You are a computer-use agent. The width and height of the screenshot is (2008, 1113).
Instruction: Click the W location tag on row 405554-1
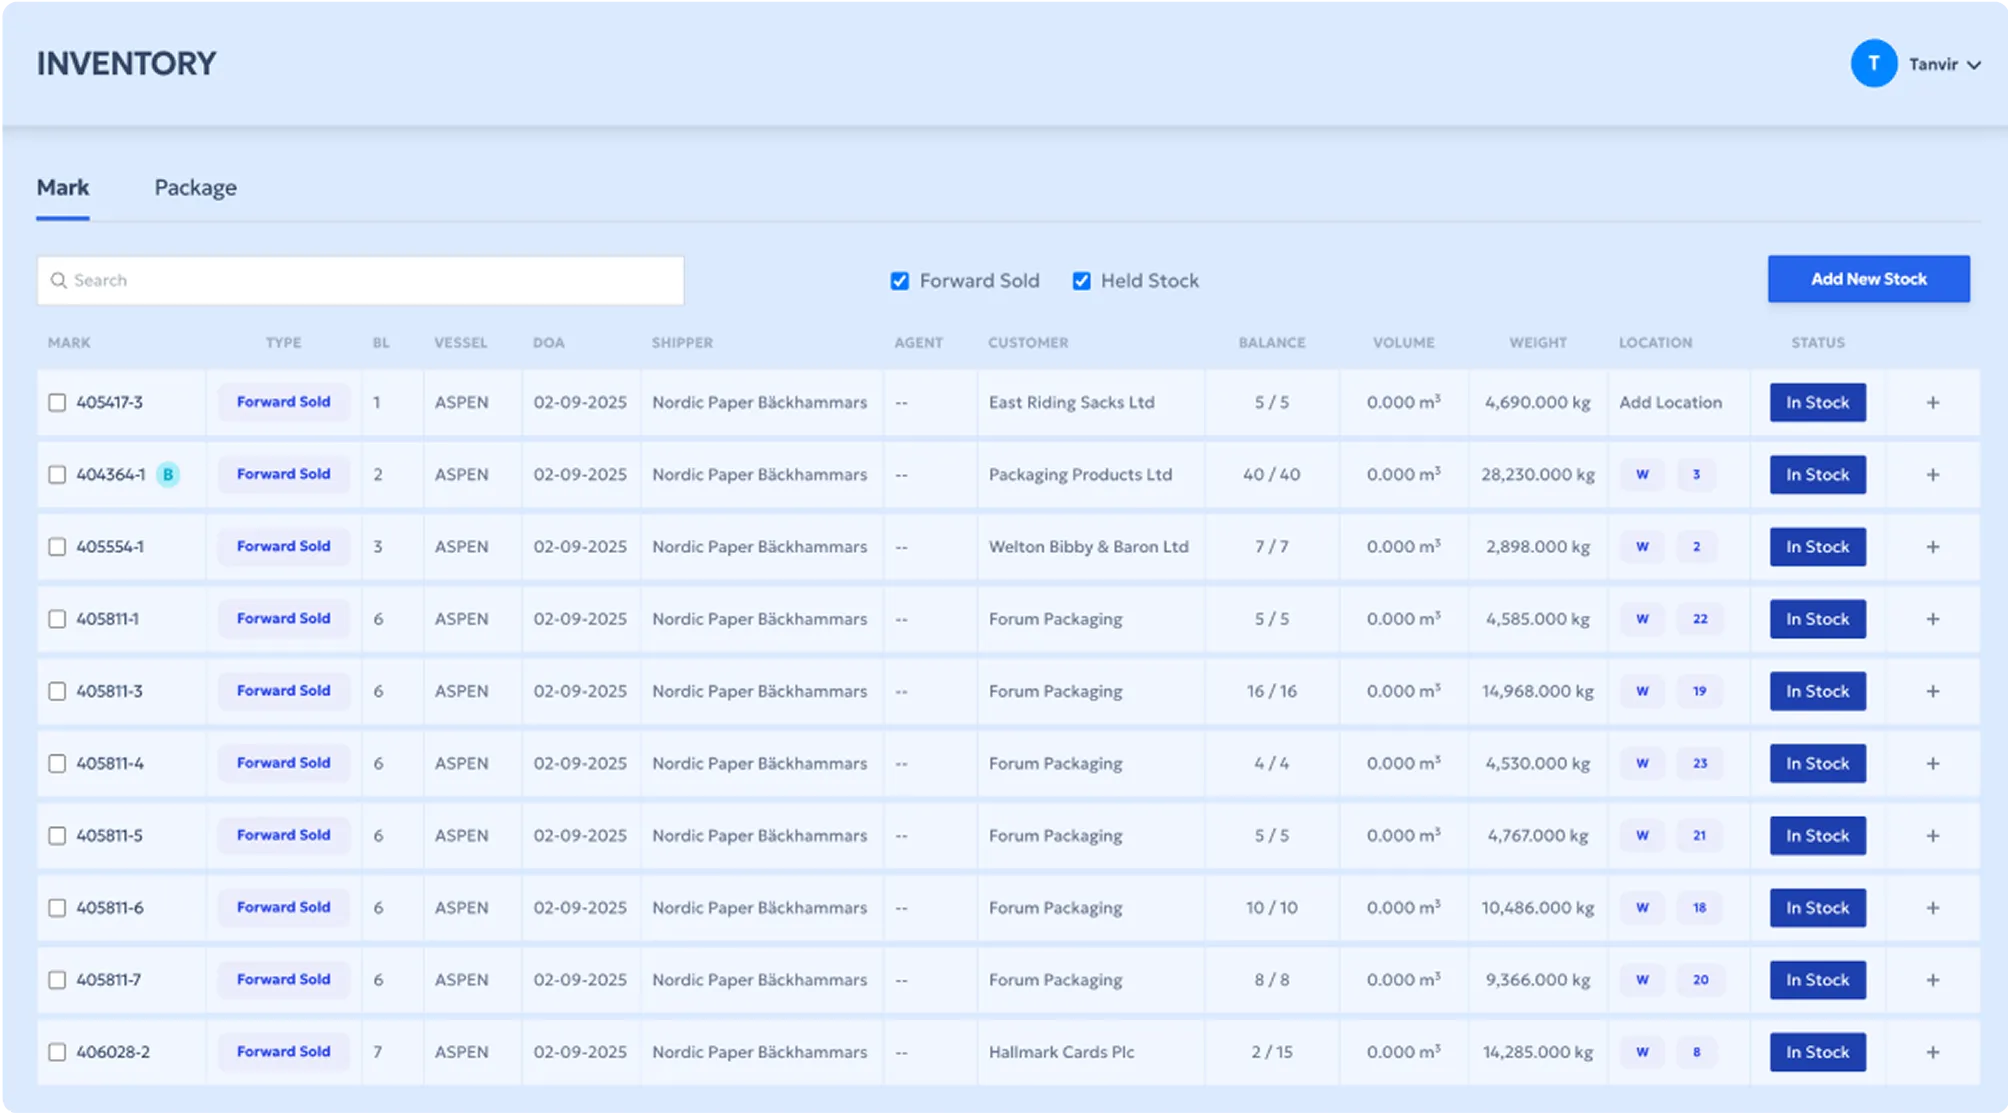click(x=1642, y=547)
